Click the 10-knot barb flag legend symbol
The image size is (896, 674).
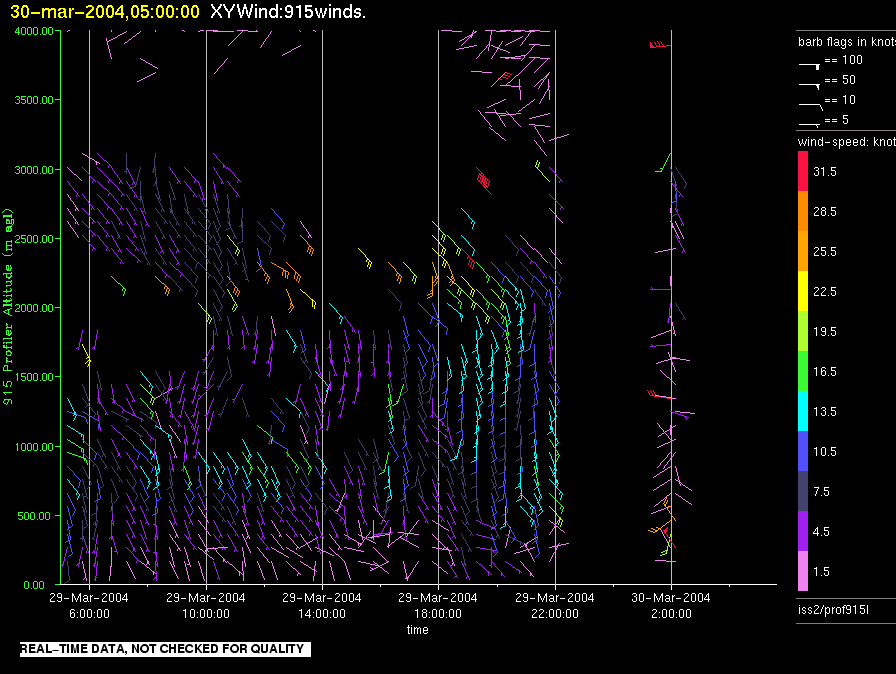pyautogui.click(x=811, y=106)
